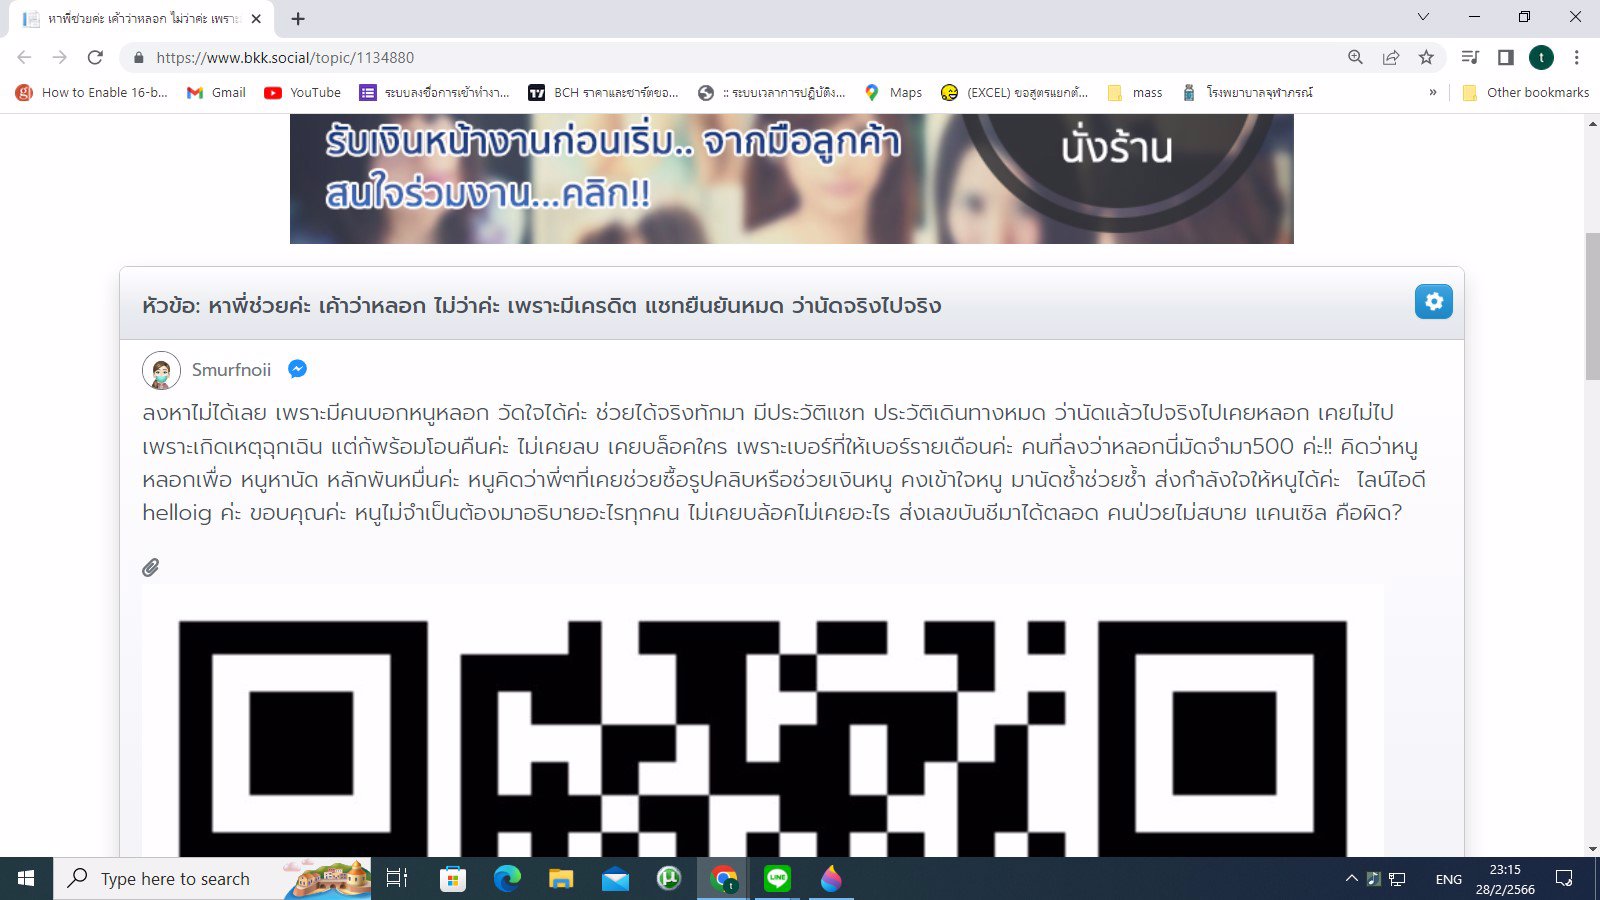Launch LINE from the taskbar
The height and width of the screenshot is (900, 1600).
coord(777,879)
